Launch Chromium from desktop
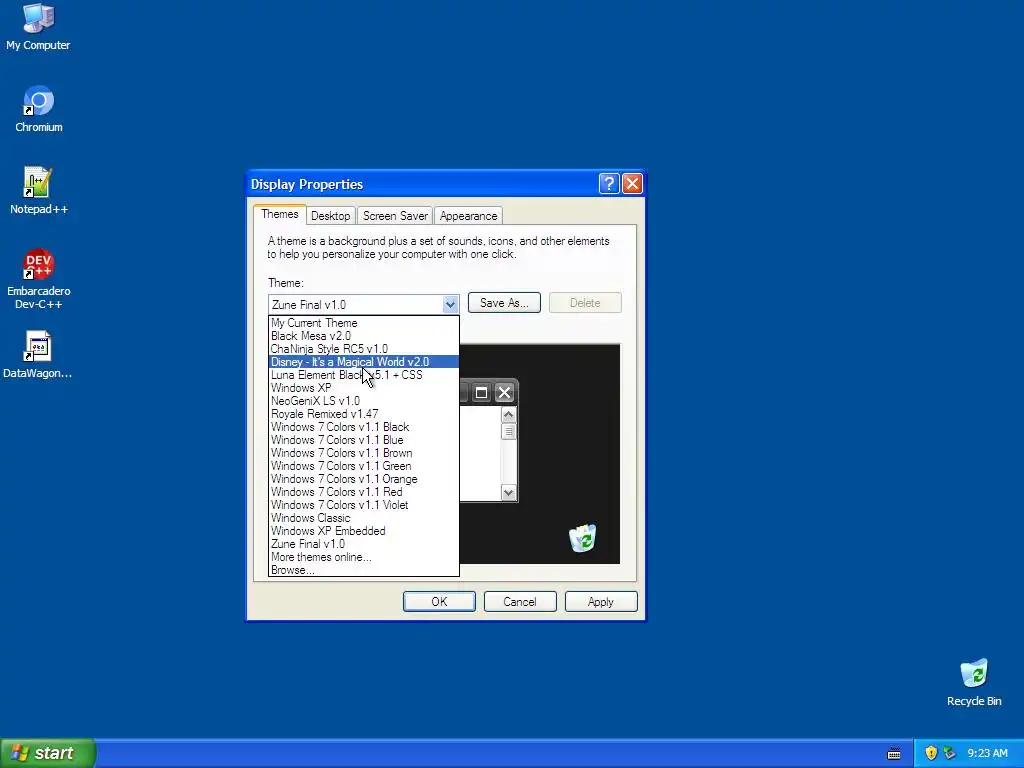The height and width of the screenshot is (768, 1024). click(x=39, y=109)
